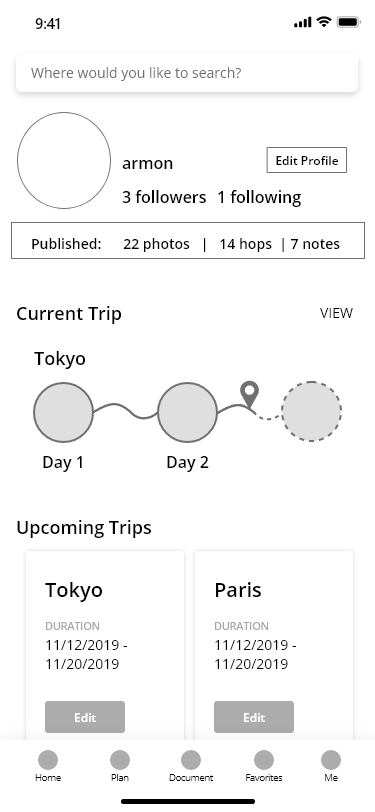This screenshot has width=375, height=812.
Task: Select the Day 1 circle
Action: [x=63, y=412]
